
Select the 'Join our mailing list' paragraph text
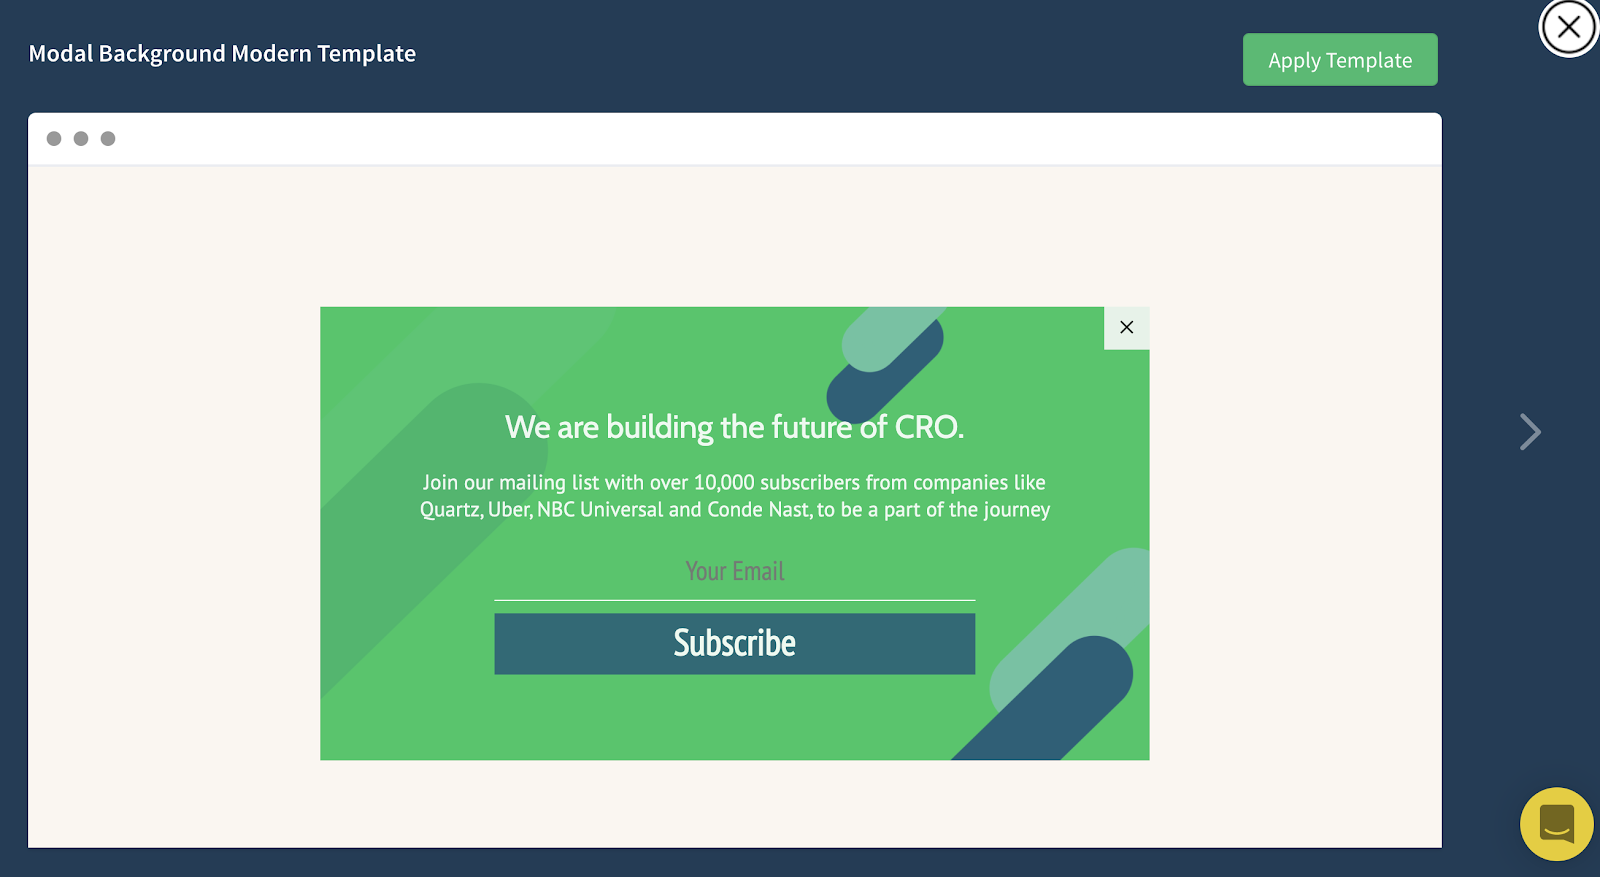point(734,496)
